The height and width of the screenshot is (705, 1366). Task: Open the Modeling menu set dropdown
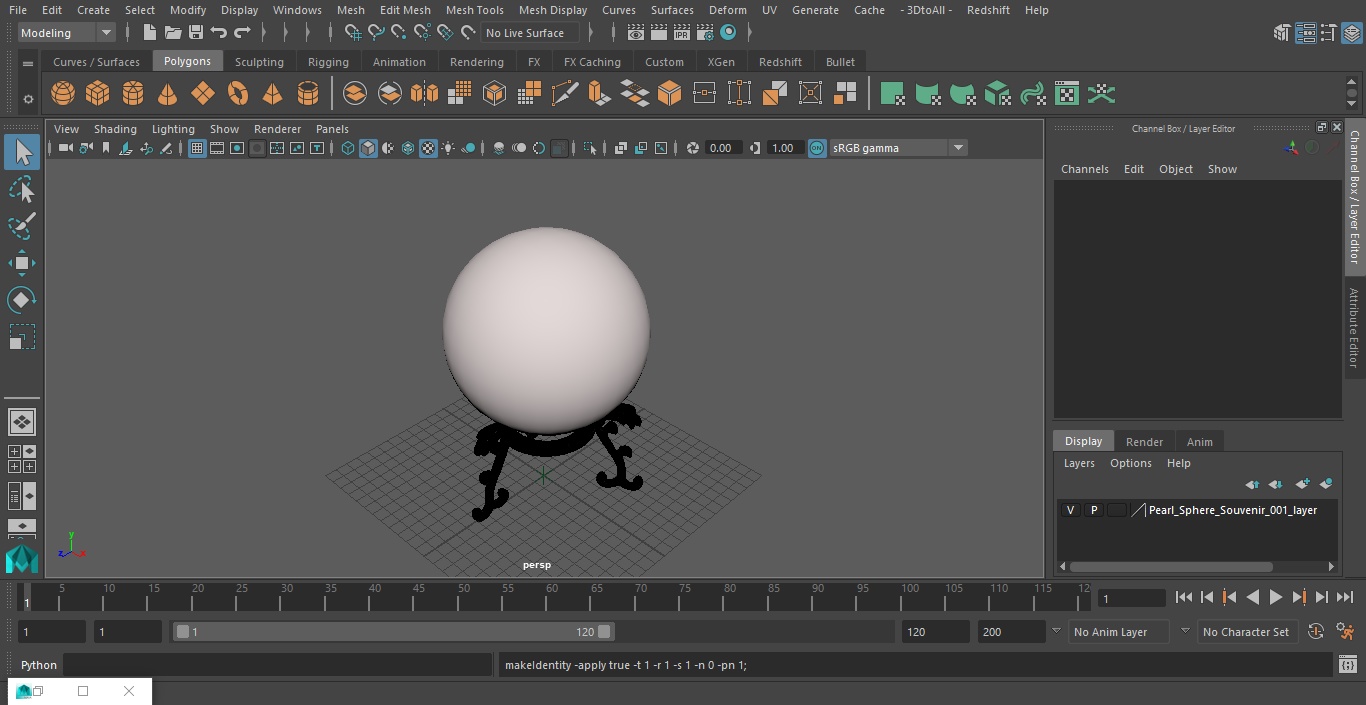[67, 33]
